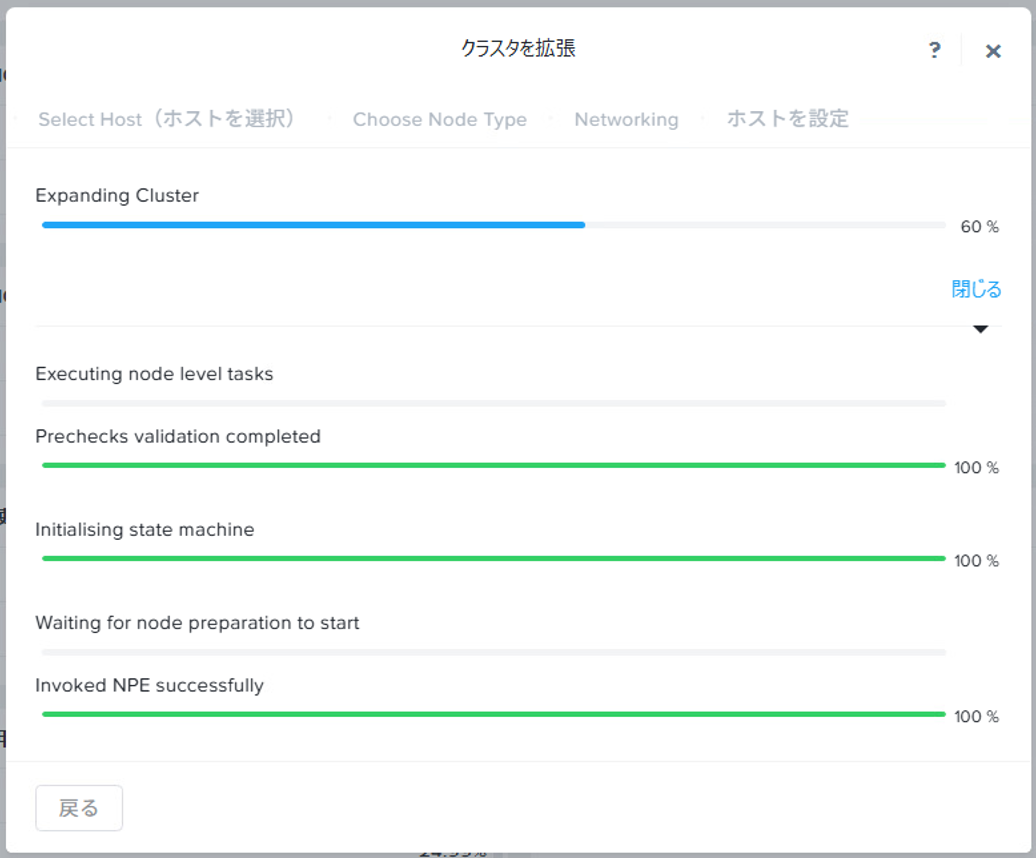The image size is (1036, 858).
Task: Click the 戻る back button
Action: (x=79, y=807)
